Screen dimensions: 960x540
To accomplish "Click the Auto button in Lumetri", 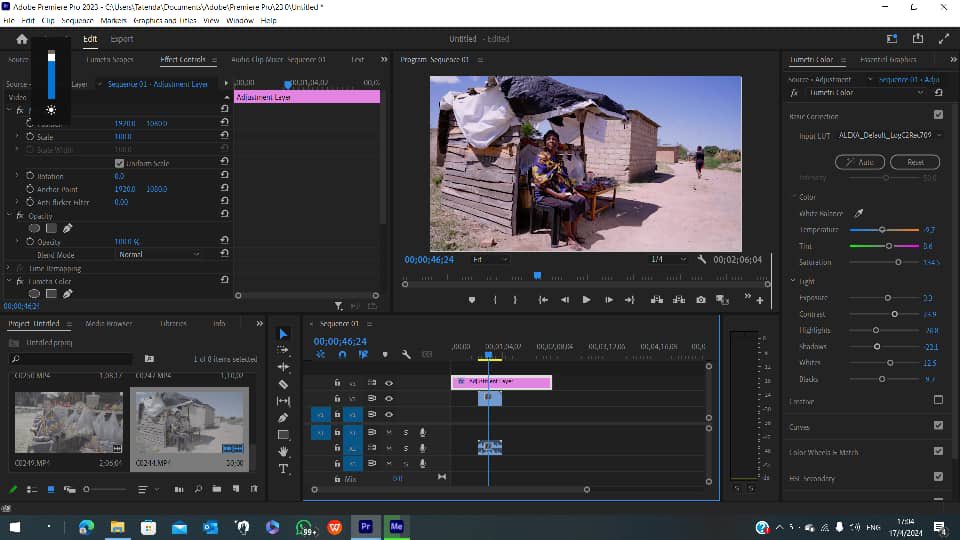I will [860, 162].
